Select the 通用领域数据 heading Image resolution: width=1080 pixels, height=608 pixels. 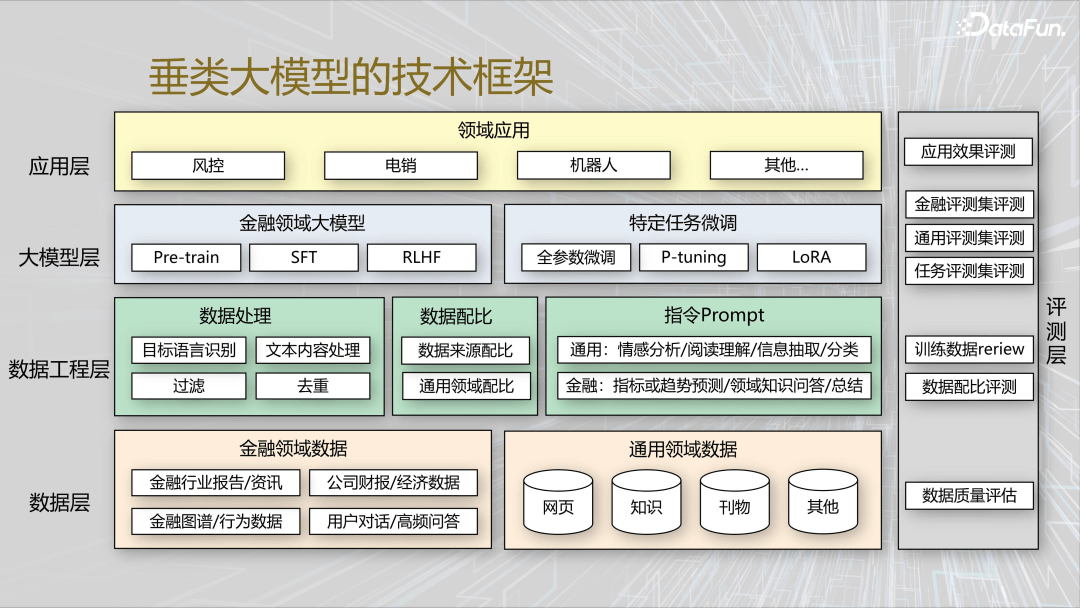point(683,450)
